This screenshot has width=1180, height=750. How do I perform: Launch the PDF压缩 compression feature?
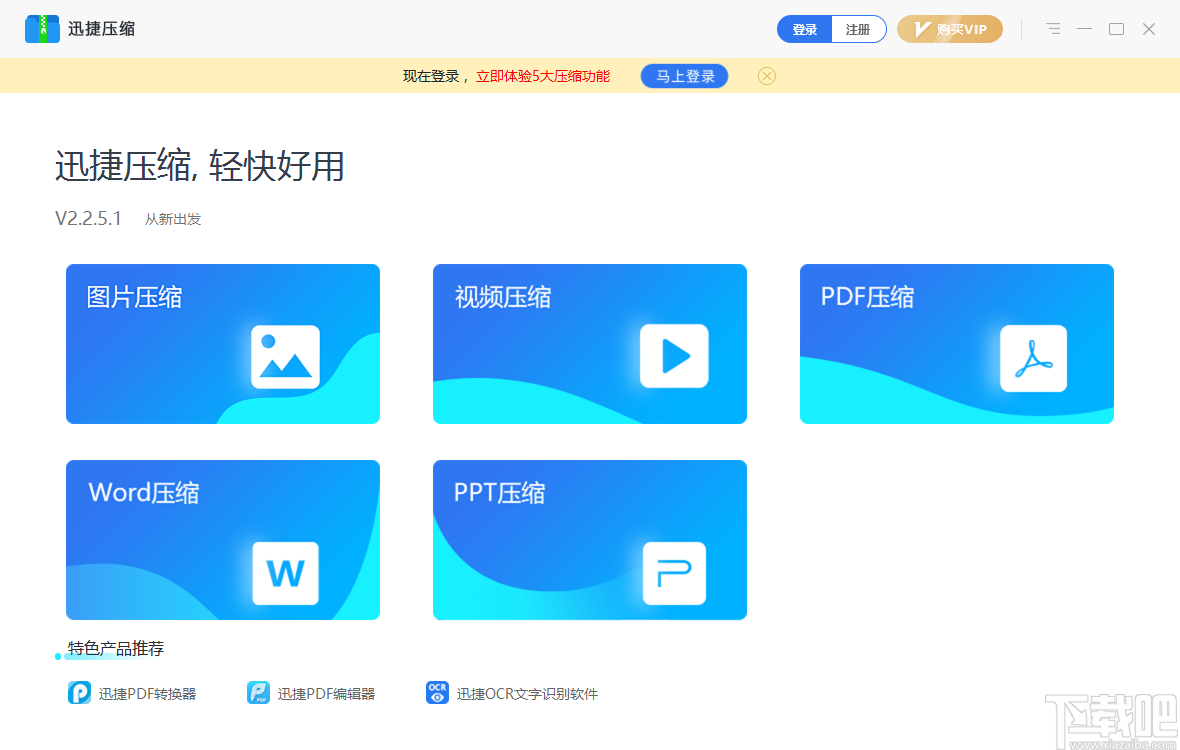[x=956, y=343]
